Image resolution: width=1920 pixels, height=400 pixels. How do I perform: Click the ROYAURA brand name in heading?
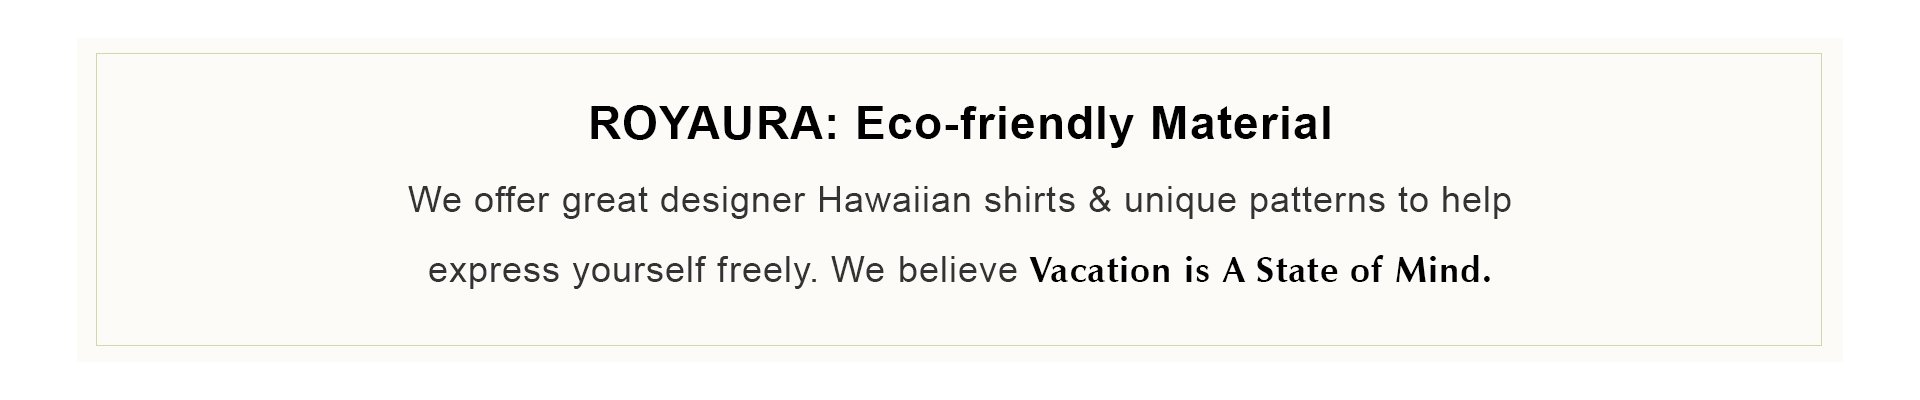click(x=706, y=125)
